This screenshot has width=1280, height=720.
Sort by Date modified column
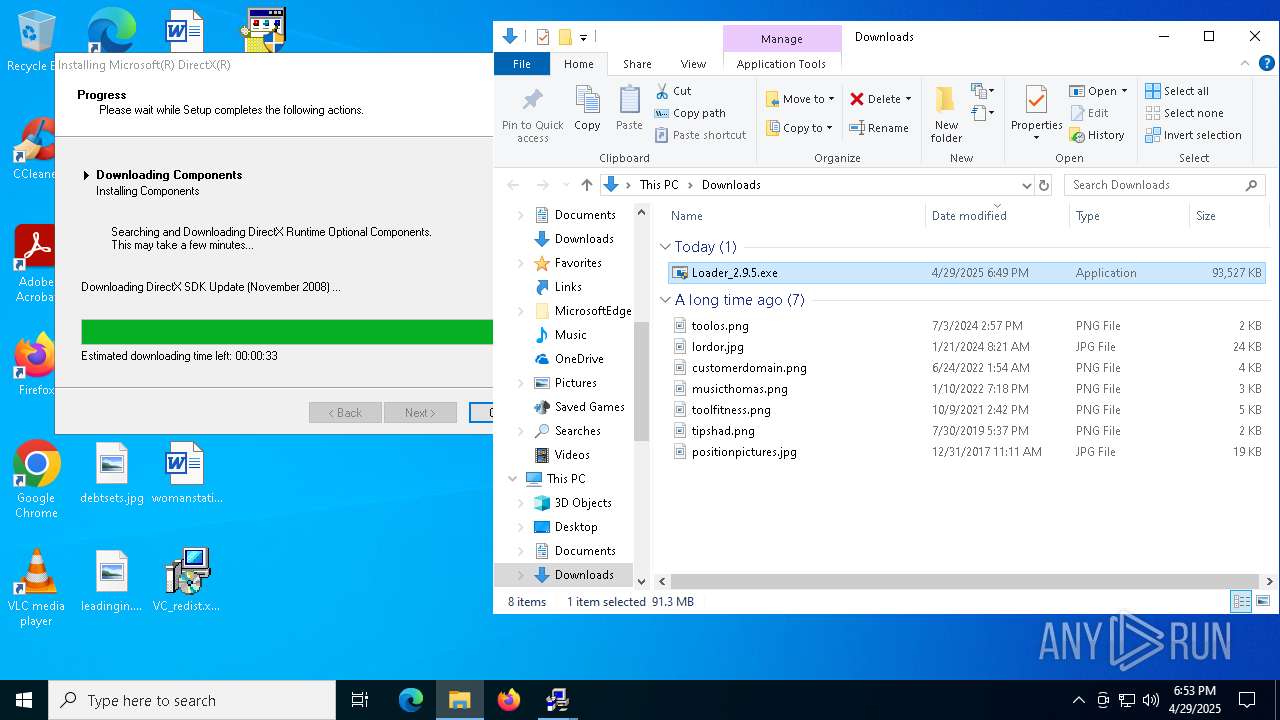995,216
